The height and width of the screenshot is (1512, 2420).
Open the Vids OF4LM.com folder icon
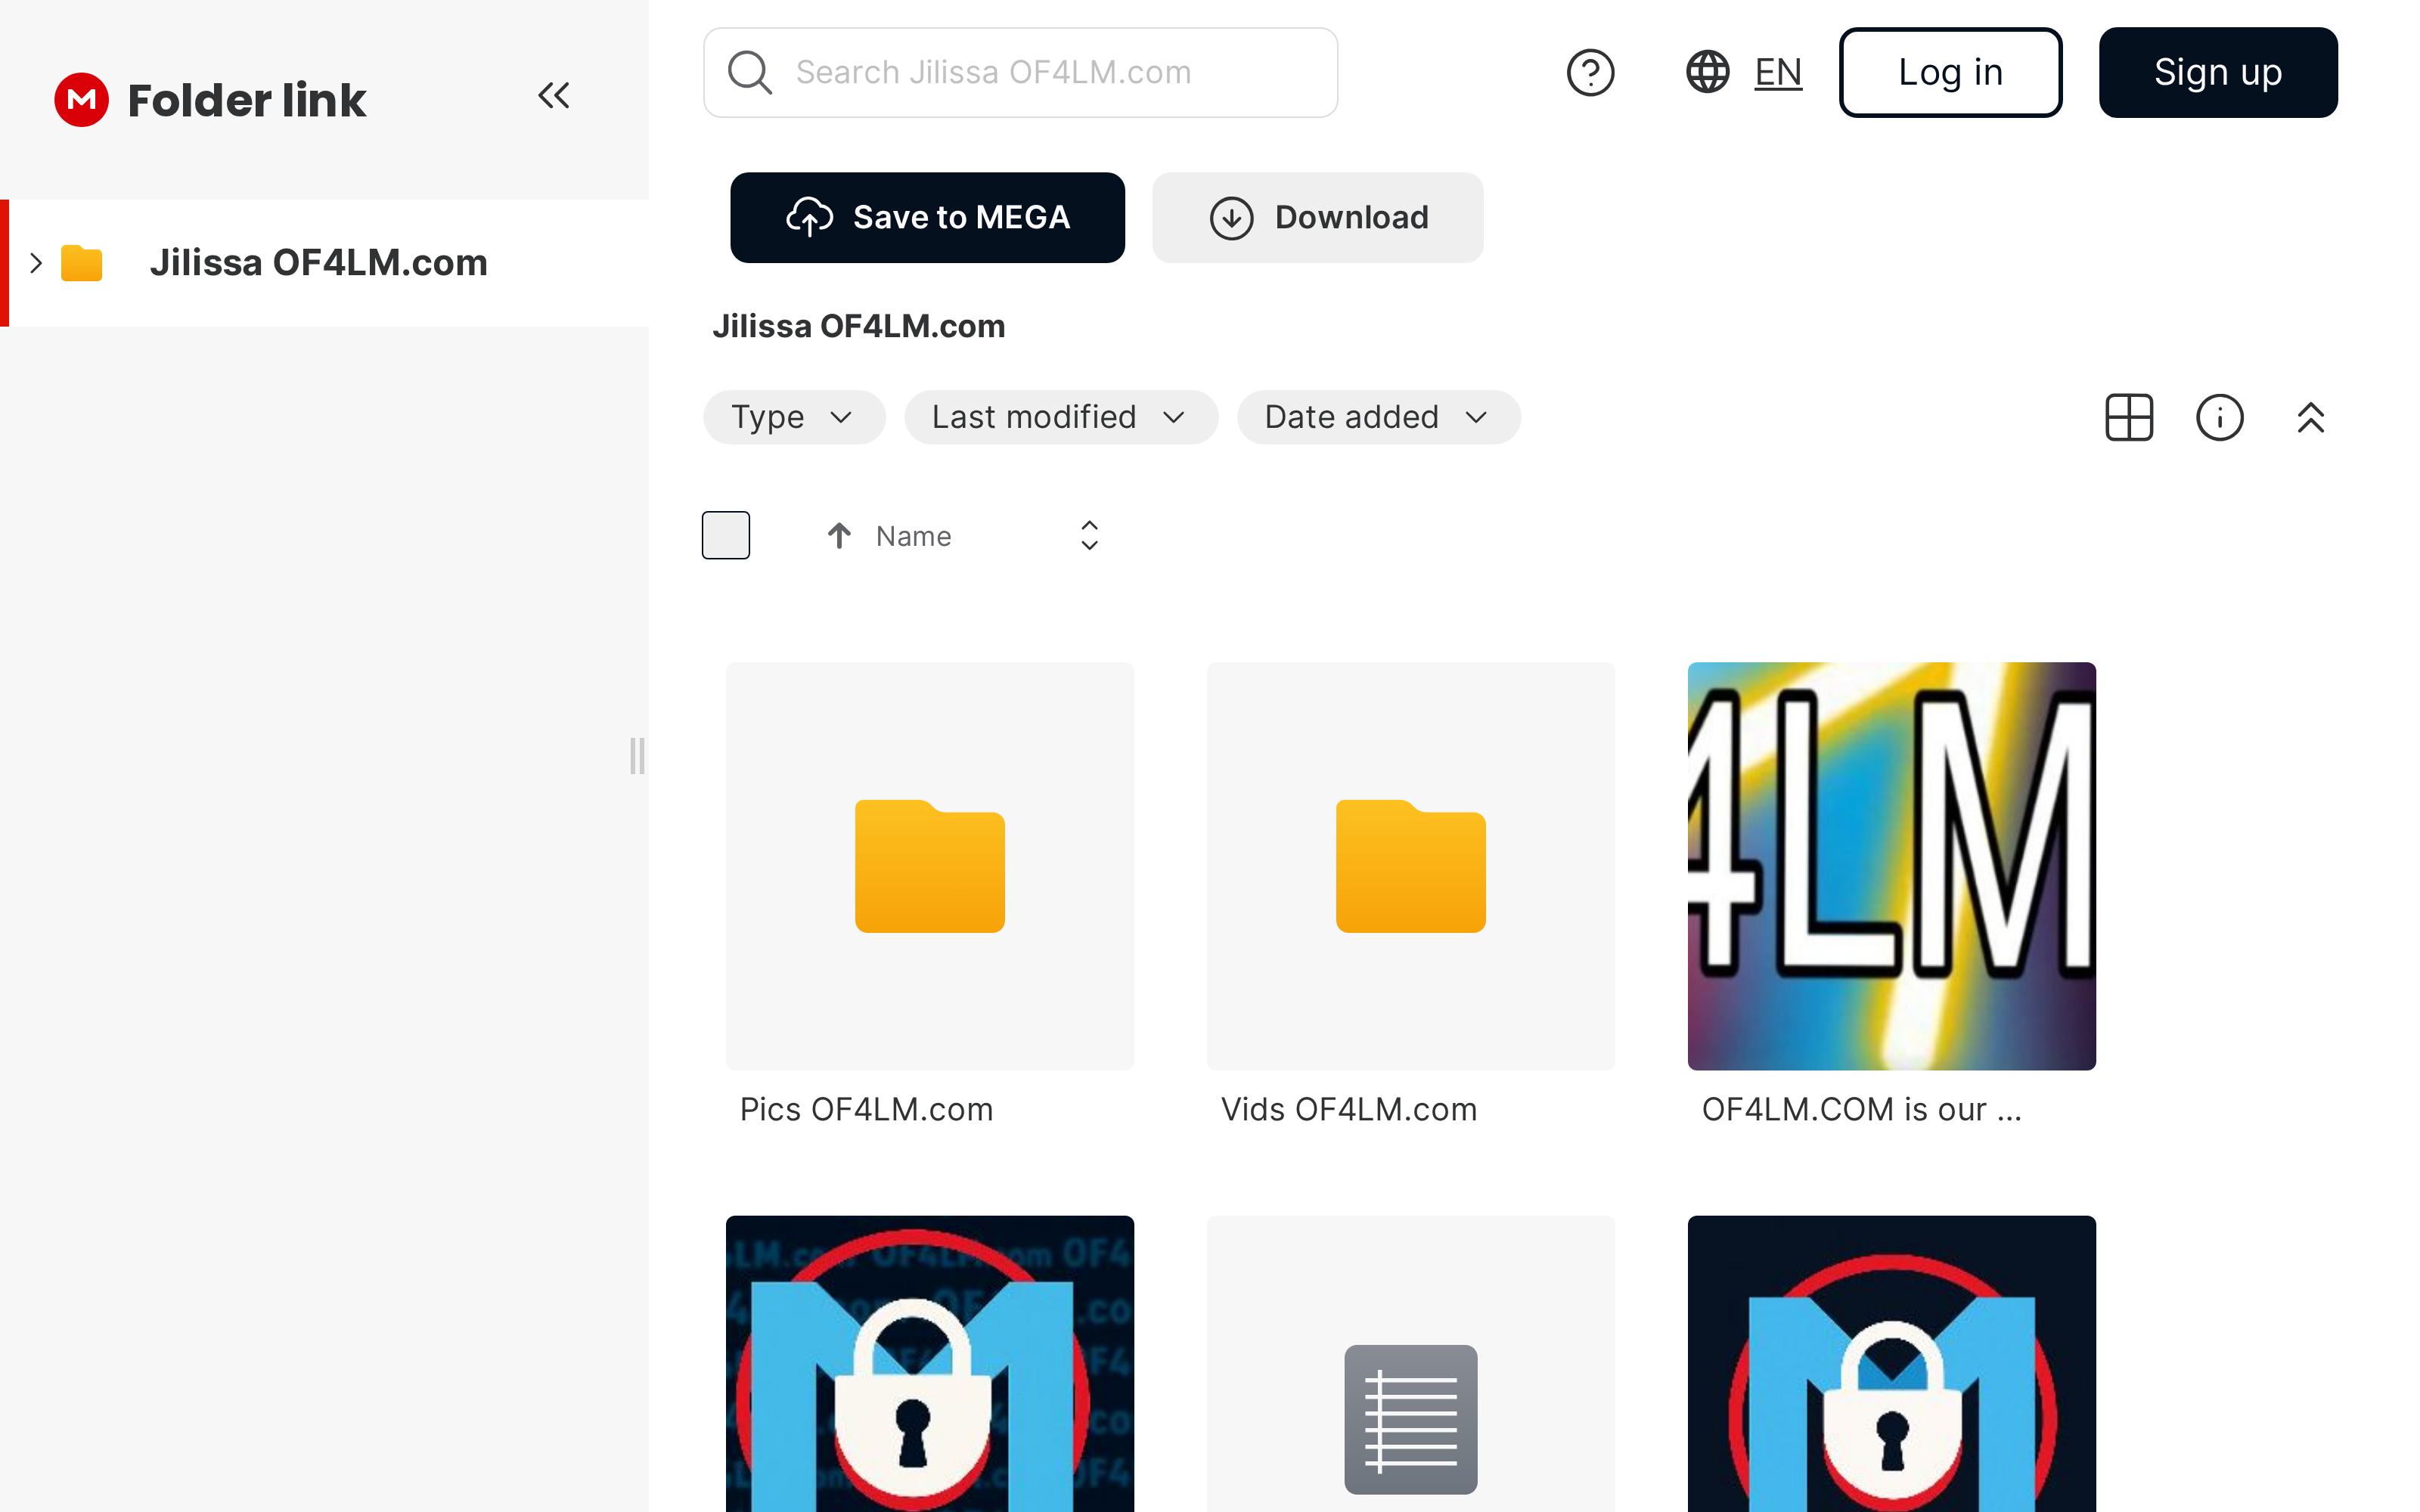(x=1411, y=866)
